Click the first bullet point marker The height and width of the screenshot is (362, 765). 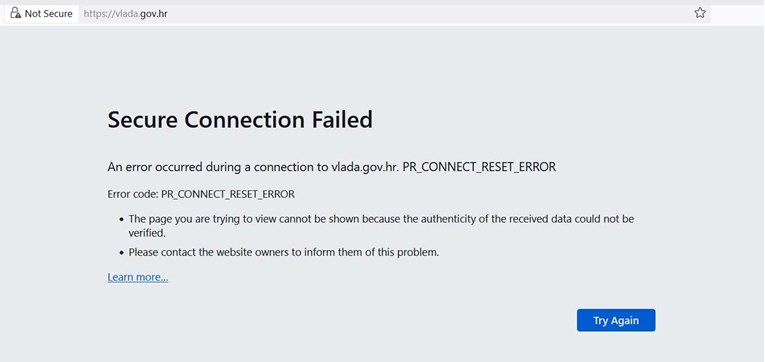click(x=121, y=220)
